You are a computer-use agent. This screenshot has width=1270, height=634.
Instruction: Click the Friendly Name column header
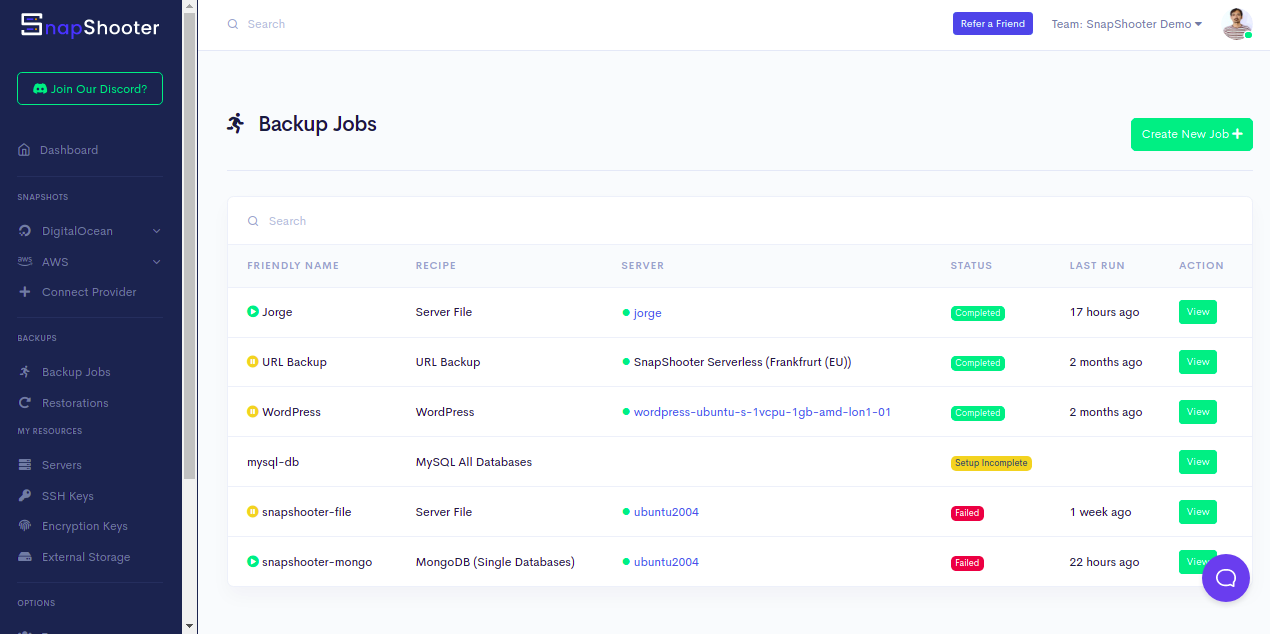click(293, 266)
